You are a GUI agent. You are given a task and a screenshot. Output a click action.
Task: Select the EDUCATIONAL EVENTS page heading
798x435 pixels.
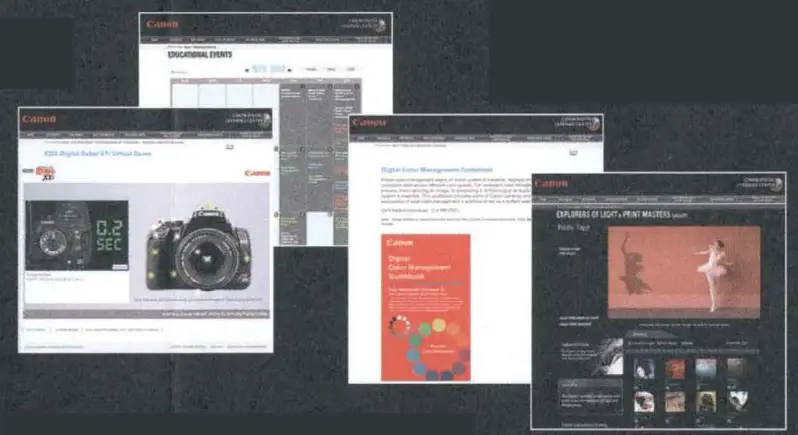pyautogui.click(x=200, y=54)
